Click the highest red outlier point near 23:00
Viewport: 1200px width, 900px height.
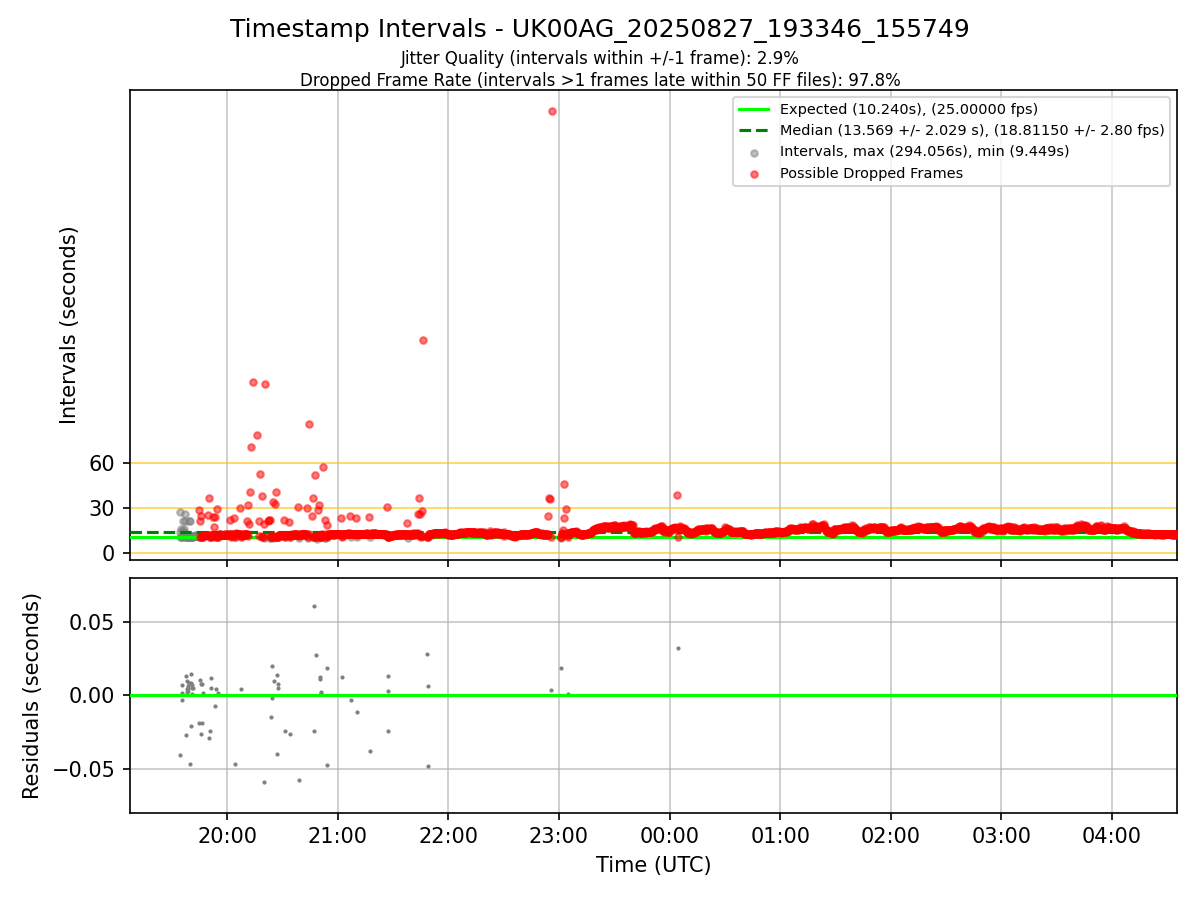tap(552, 111)
